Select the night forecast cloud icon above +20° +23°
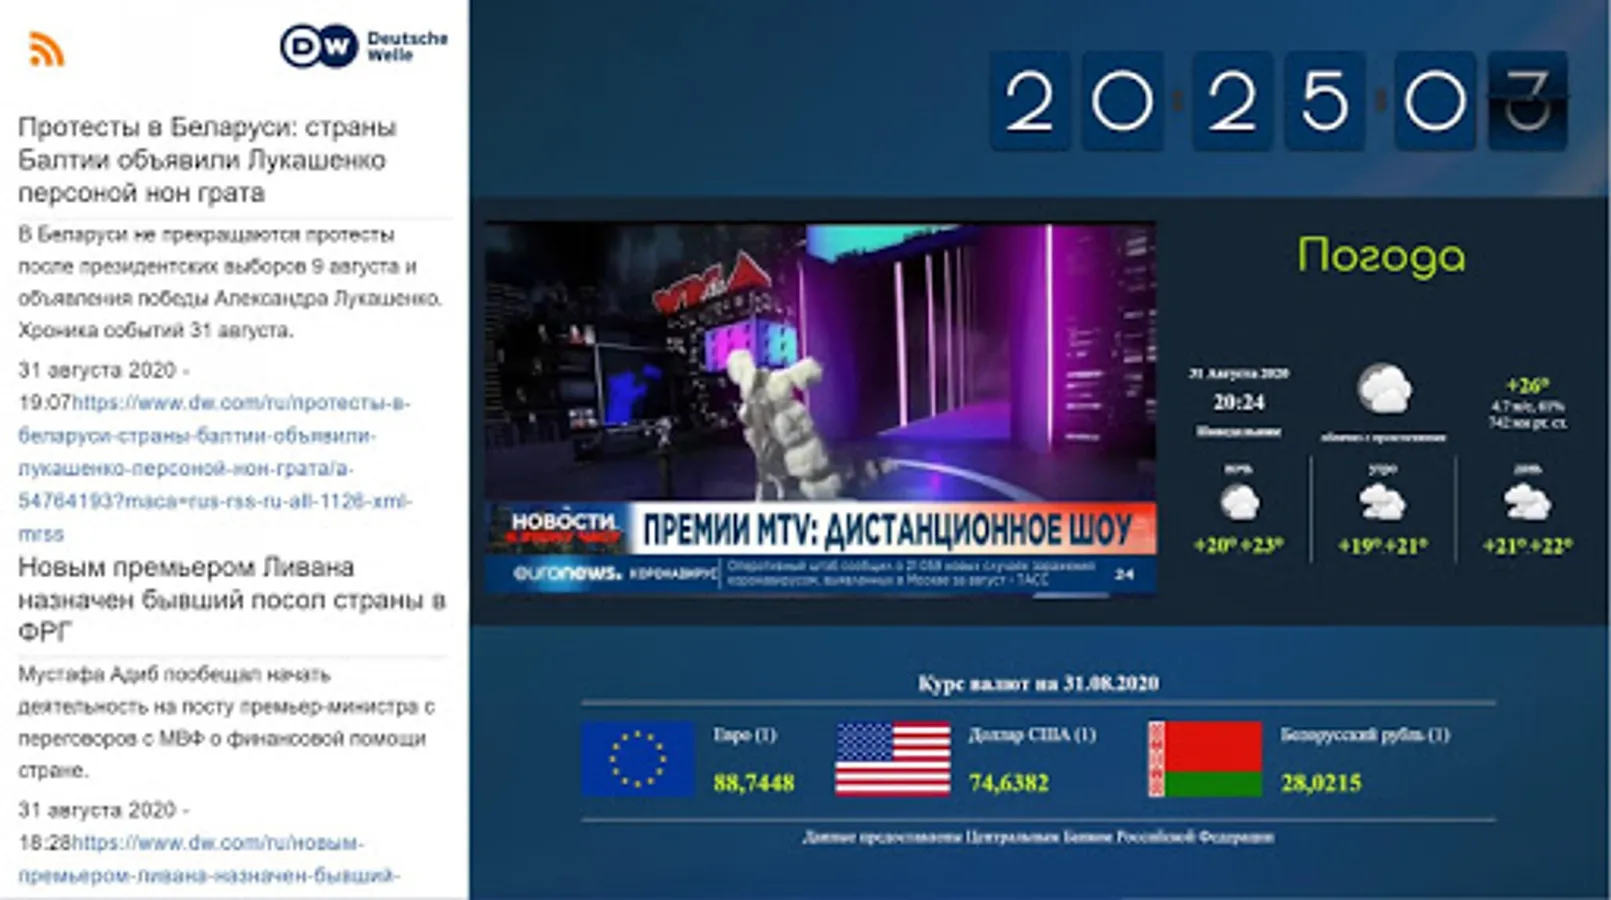Screen dimensions: 1611x900 pos(1239,502)
